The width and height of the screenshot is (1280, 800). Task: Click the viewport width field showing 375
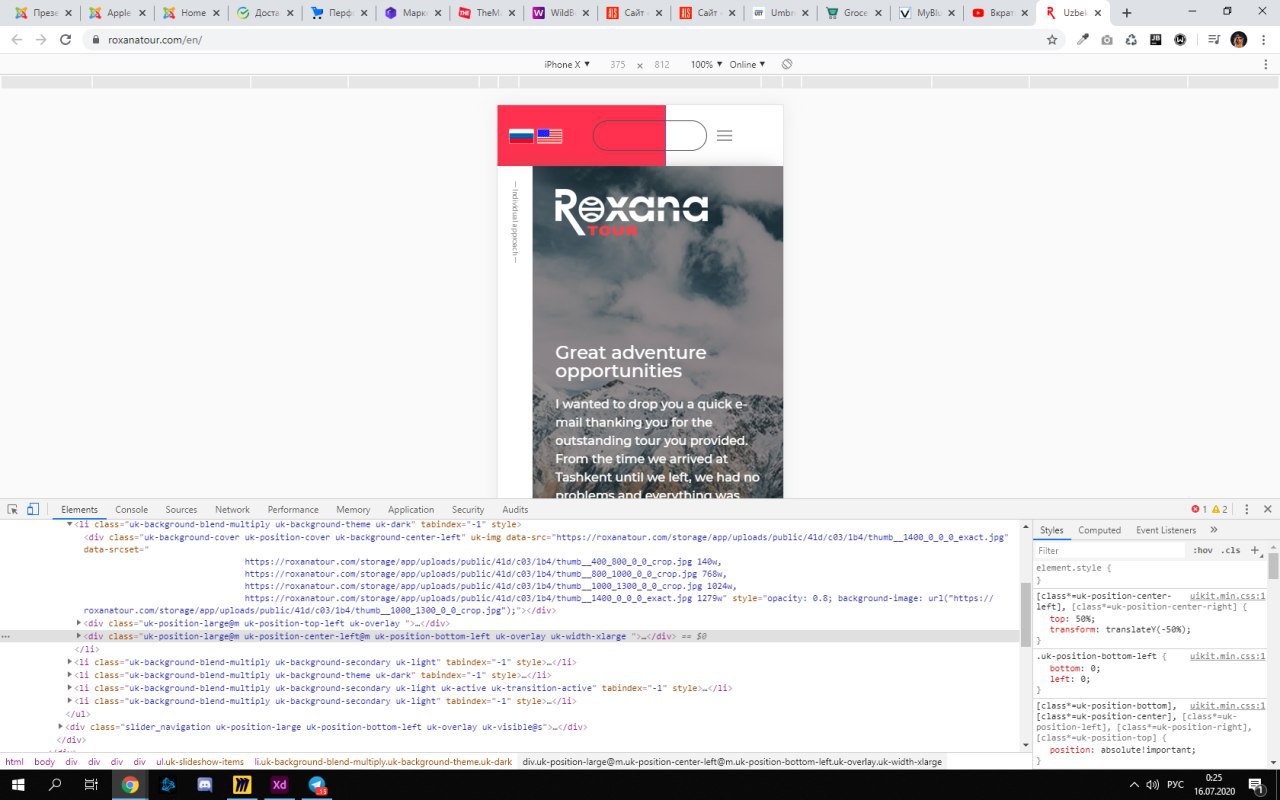tap(617, 64)
